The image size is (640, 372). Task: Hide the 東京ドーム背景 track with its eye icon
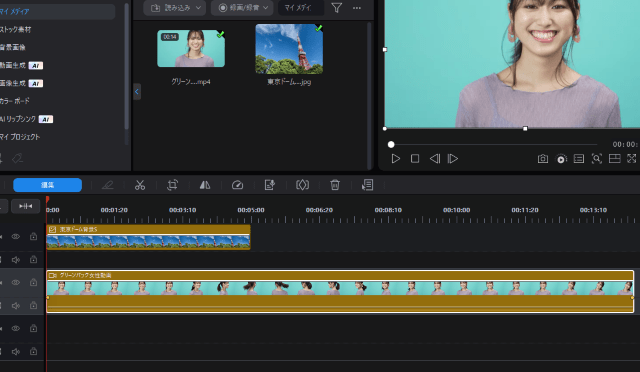16,236
